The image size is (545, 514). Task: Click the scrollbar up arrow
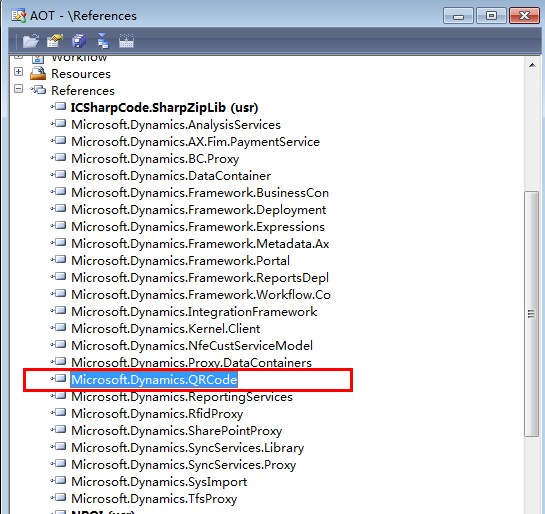pos(532,65)
